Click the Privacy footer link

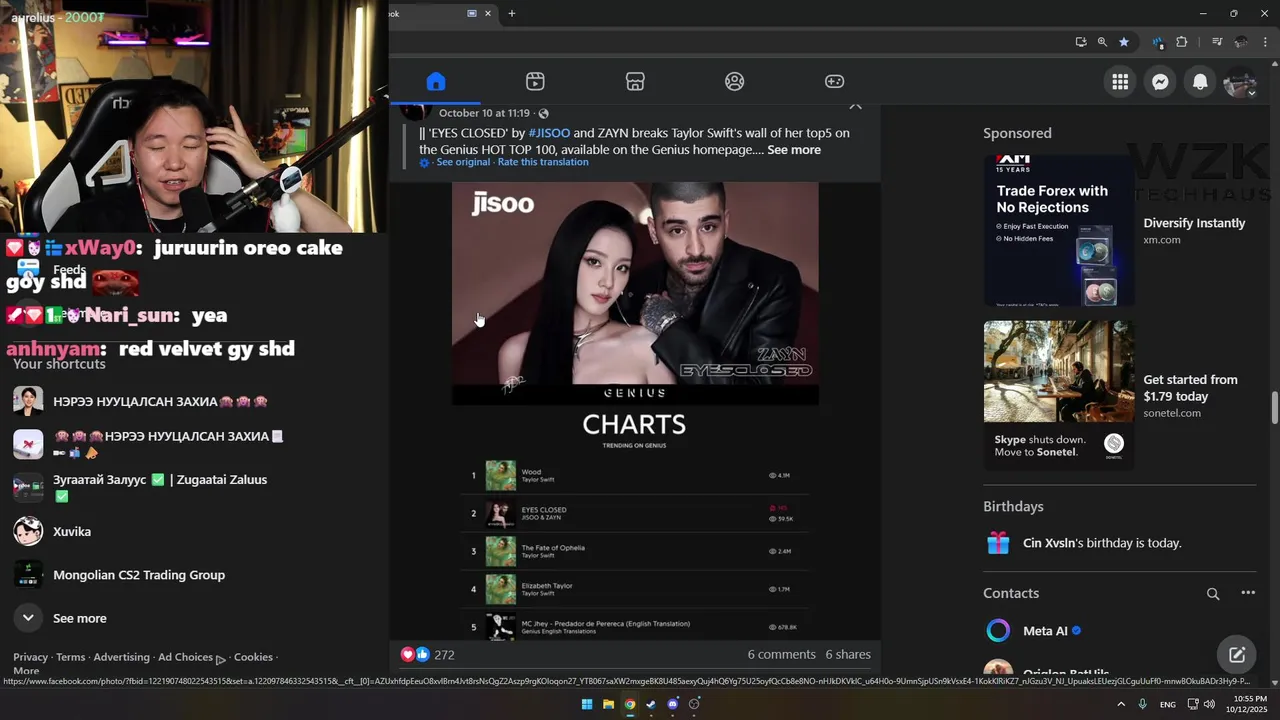(x=30, y=657)
